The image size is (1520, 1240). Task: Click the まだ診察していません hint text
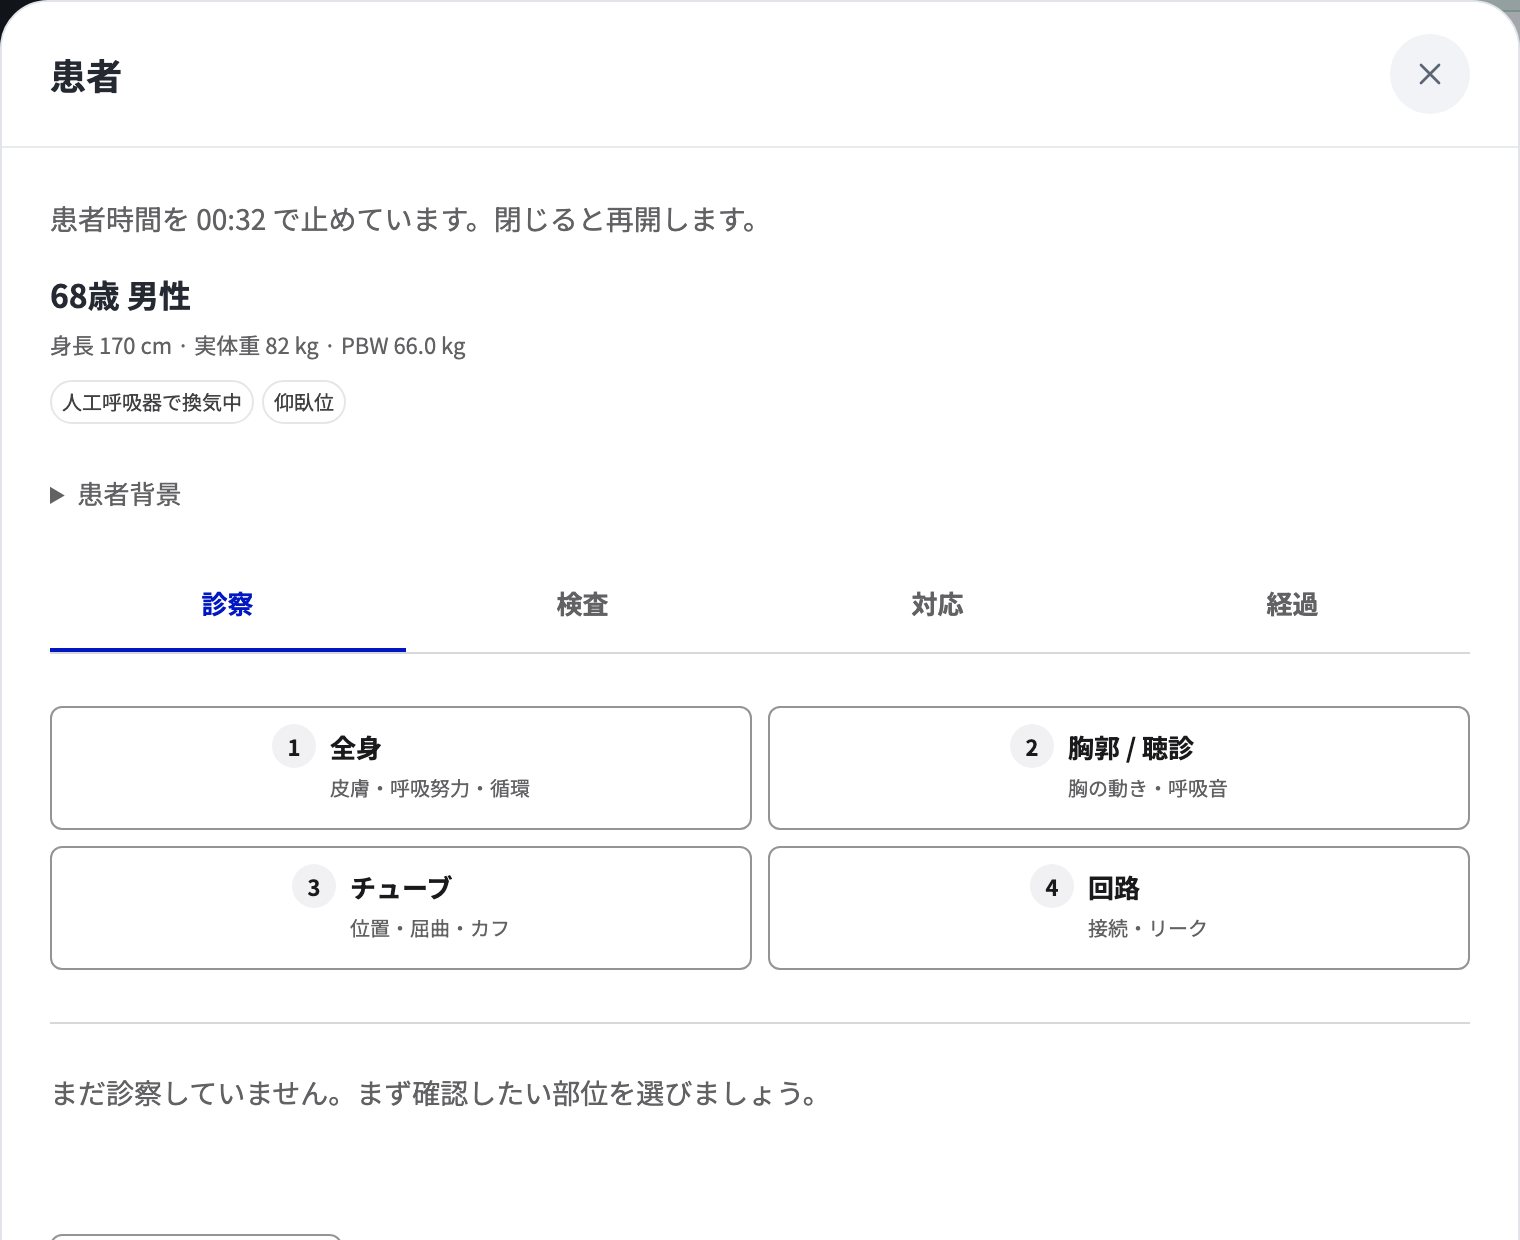(x=437, y=1093)
